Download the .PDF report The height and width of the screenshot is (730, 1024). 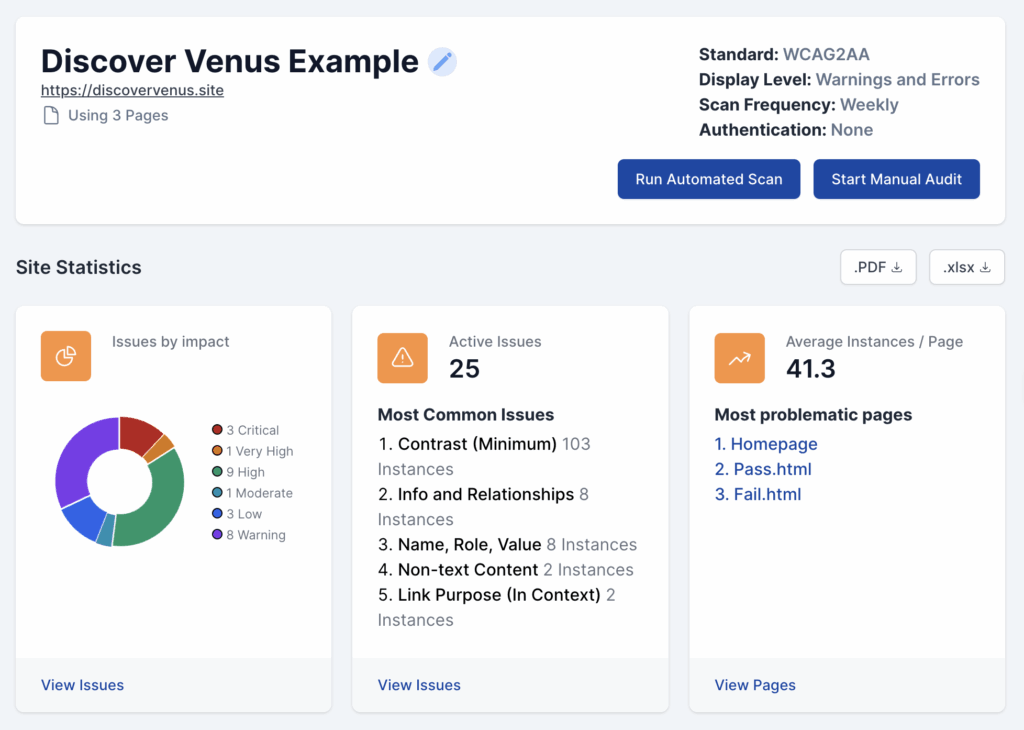[878, 267]
